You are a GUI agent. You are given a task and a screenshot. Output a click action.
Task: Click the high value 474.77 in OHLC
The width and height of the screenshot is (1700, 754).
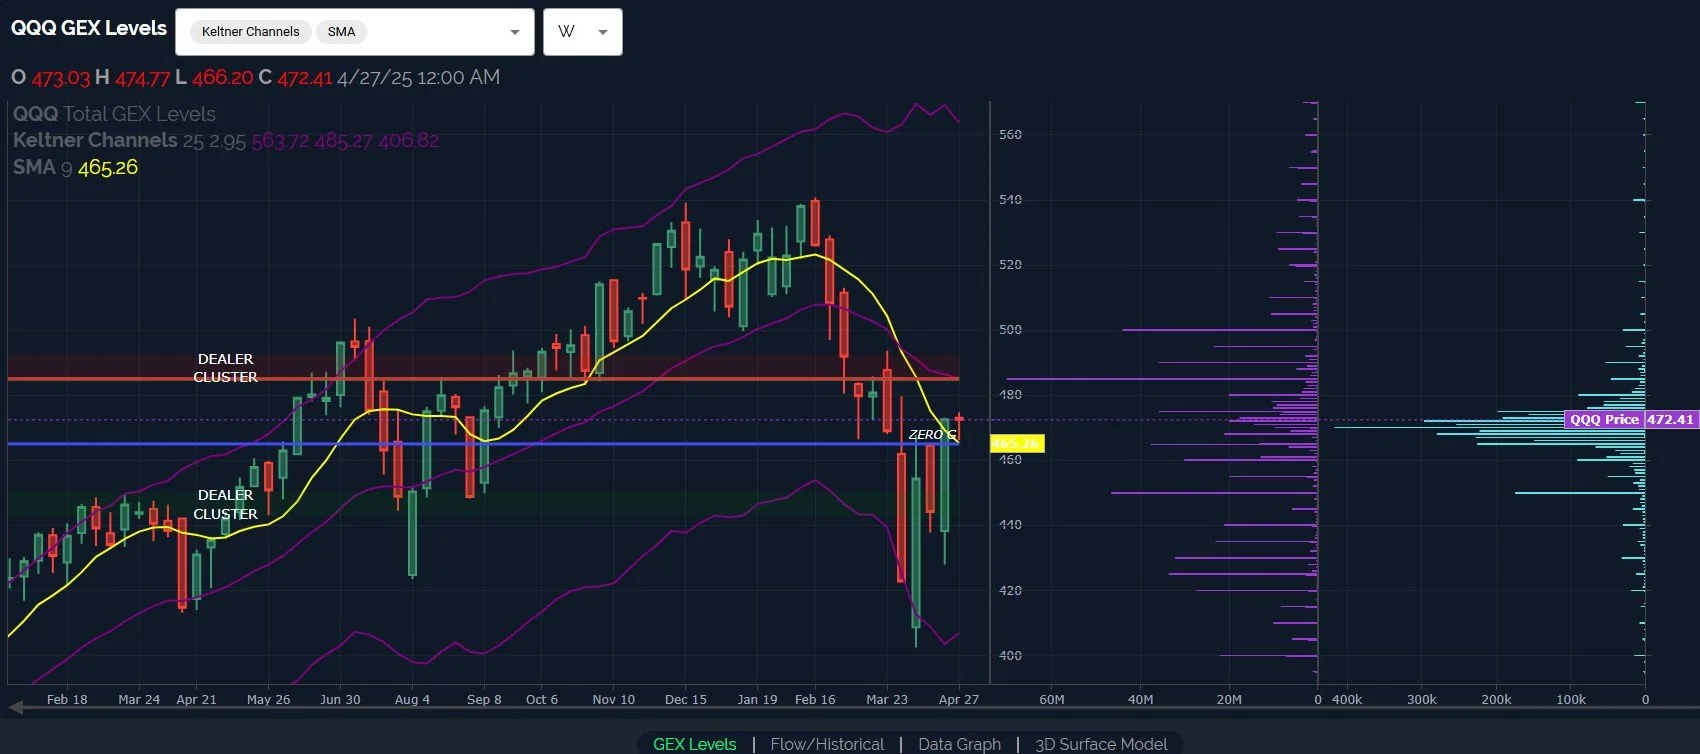[142, 77]
